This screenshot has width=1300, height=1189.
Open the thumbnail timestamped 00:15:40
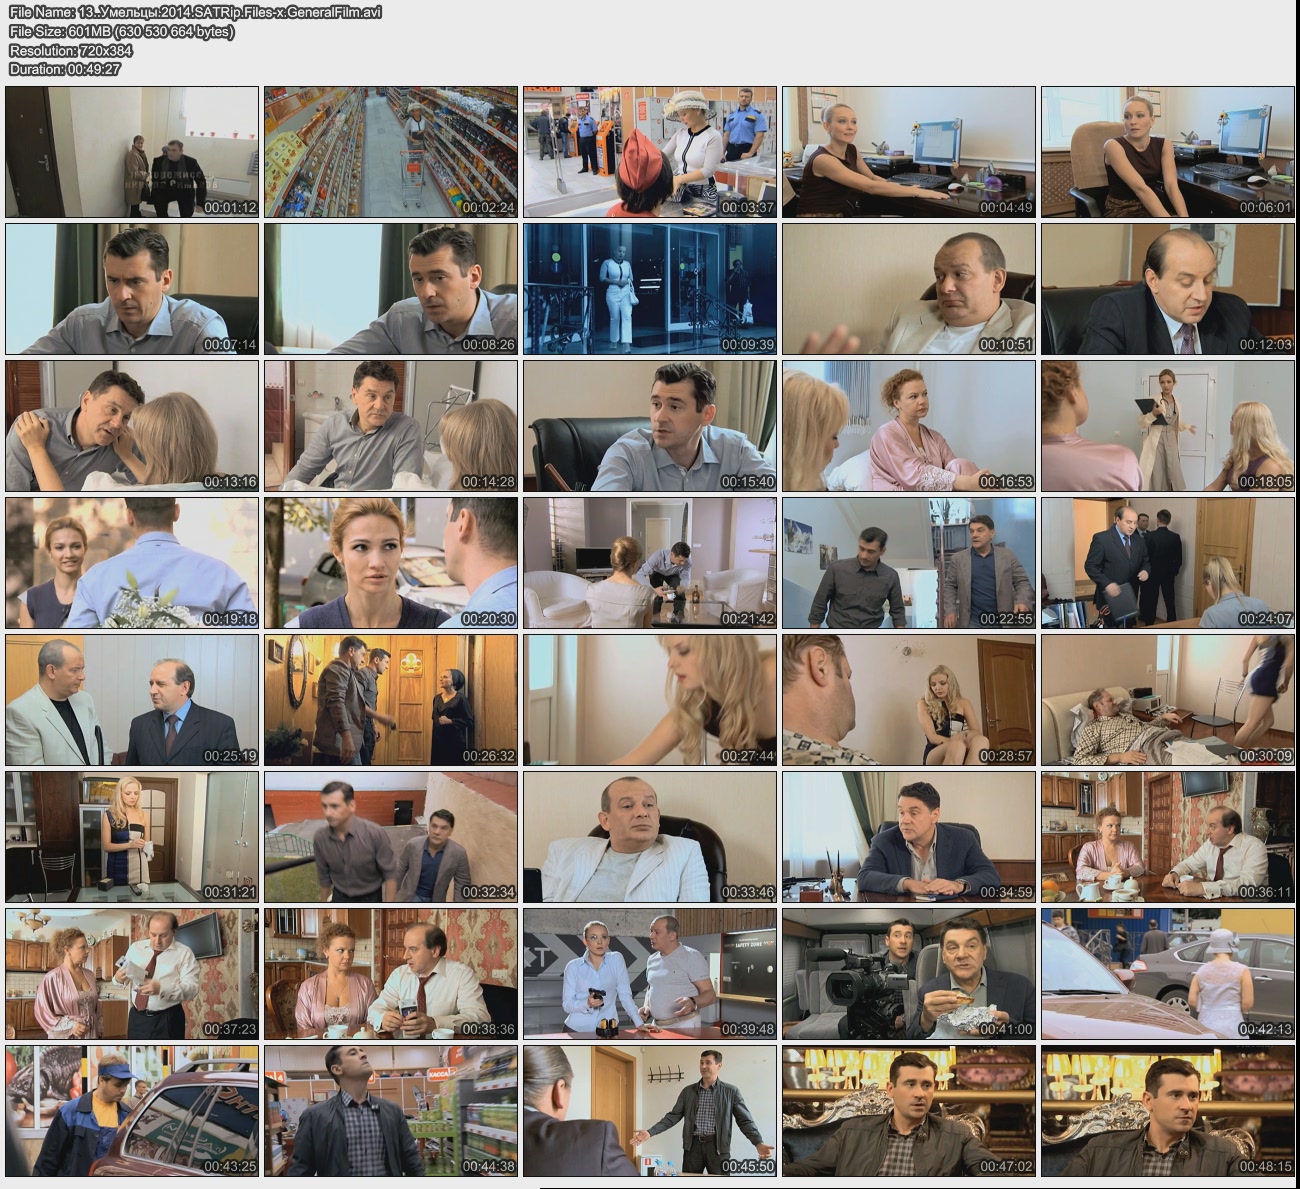click(650, 426)
